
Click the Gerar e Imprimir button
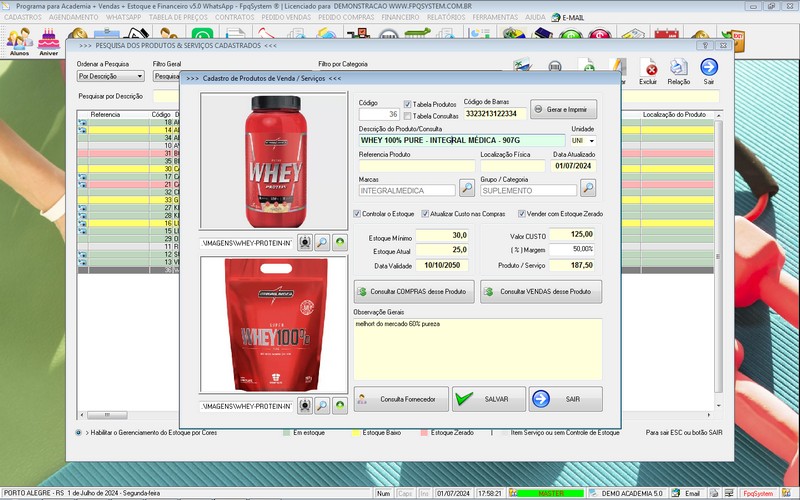(563, 109)
